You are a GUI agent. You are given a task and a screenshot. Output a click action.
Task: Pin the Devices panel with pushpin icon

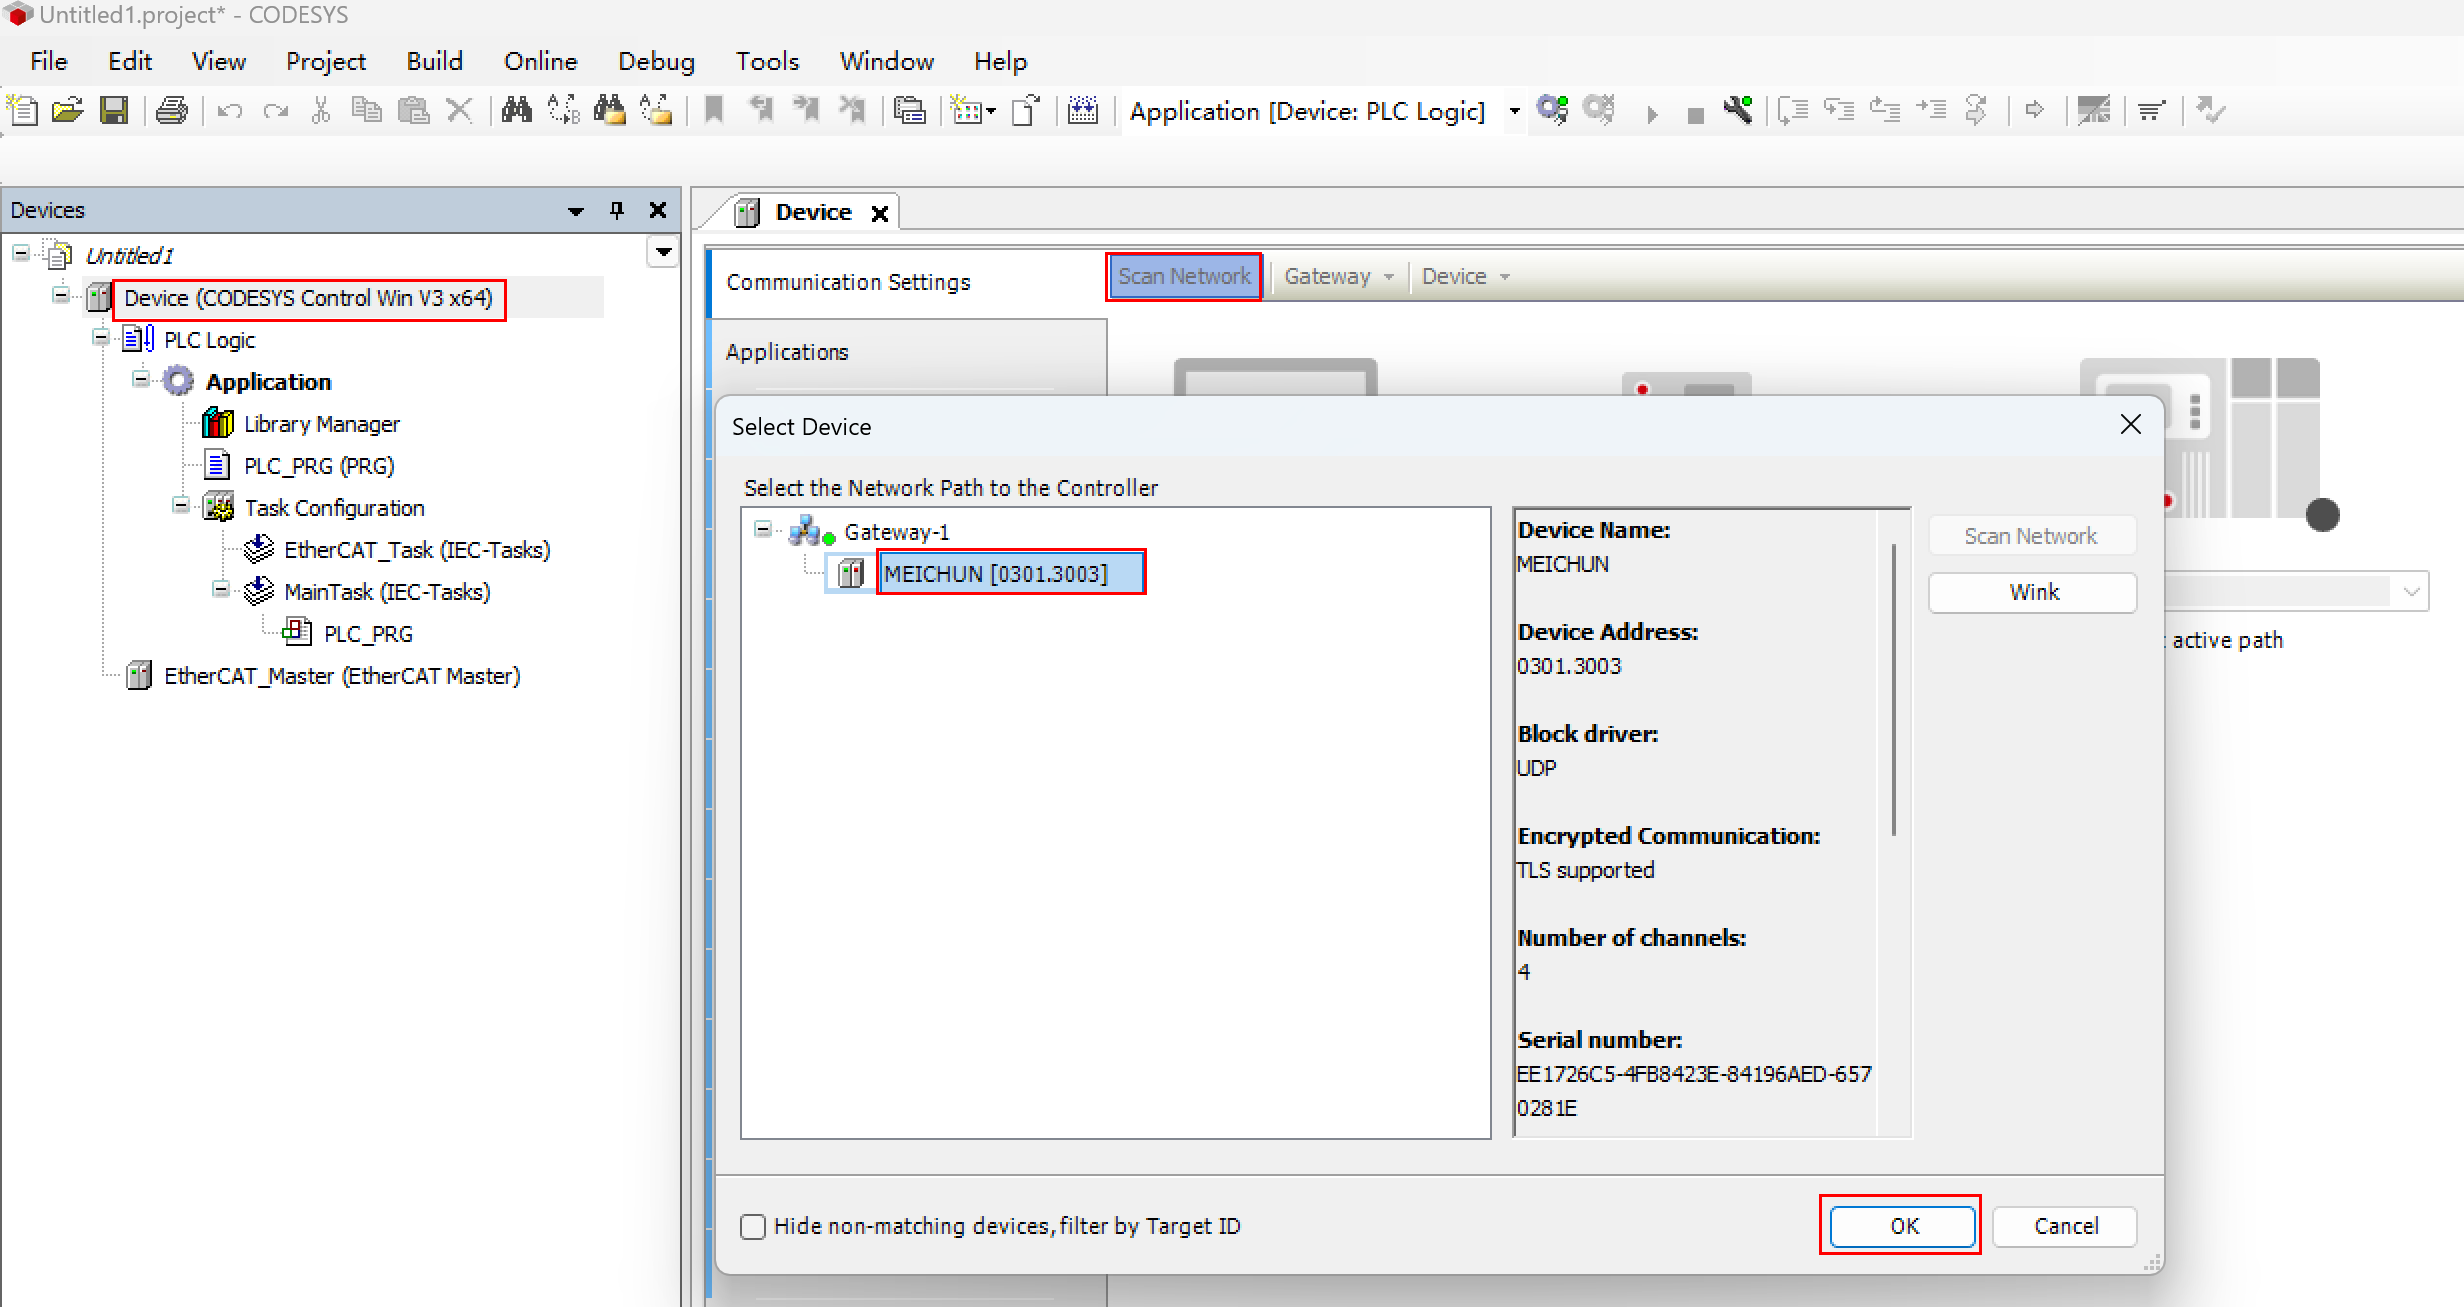pyautogui.click(x=617, y=210)
